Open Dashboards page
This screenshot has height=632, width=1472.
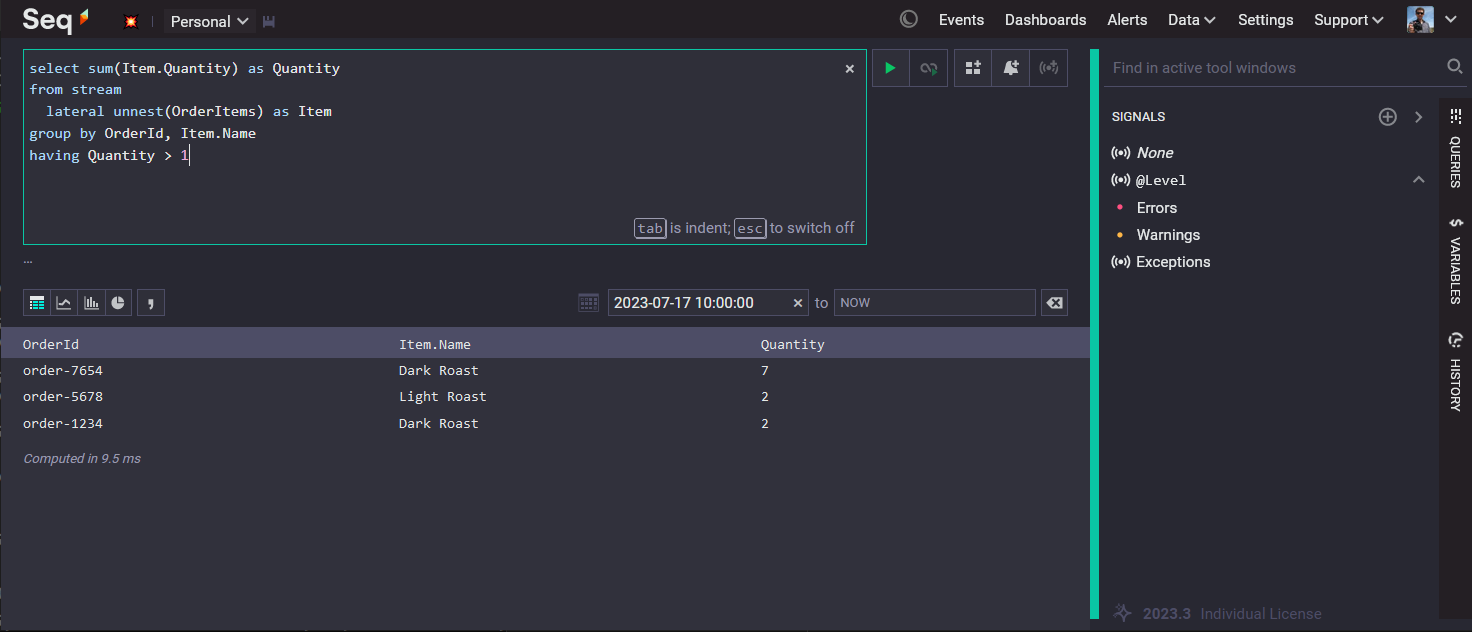pos(1045,20)
